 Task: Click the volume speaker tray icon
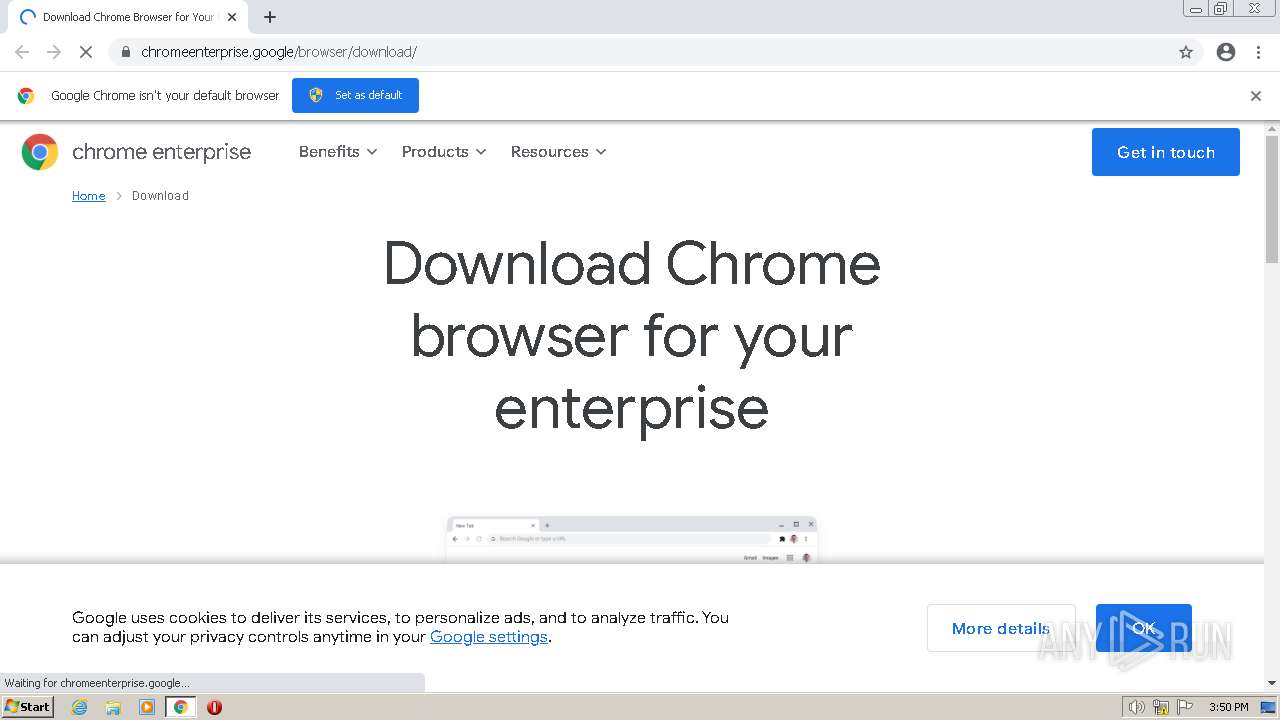pyautogui.click(x=1137, y=707)
